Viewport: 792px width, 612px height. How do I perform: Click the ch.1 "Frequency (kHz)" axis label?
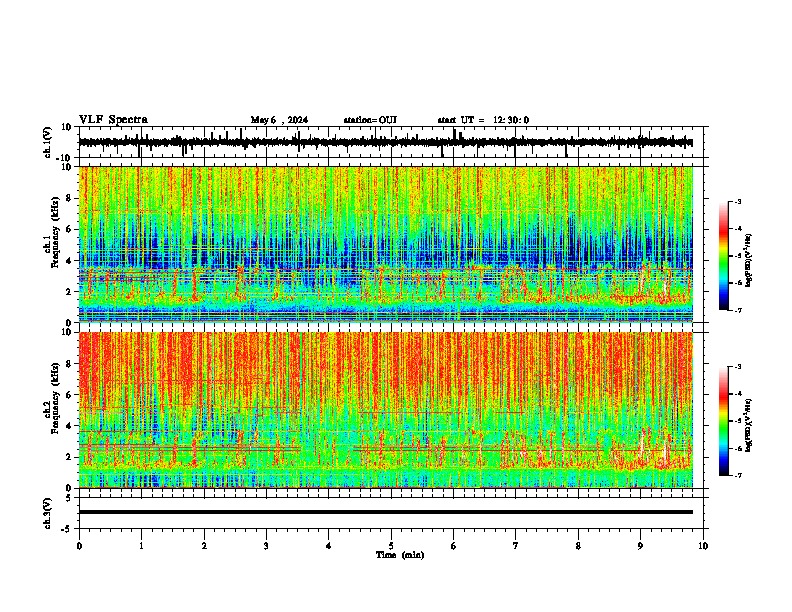(55, 232)
